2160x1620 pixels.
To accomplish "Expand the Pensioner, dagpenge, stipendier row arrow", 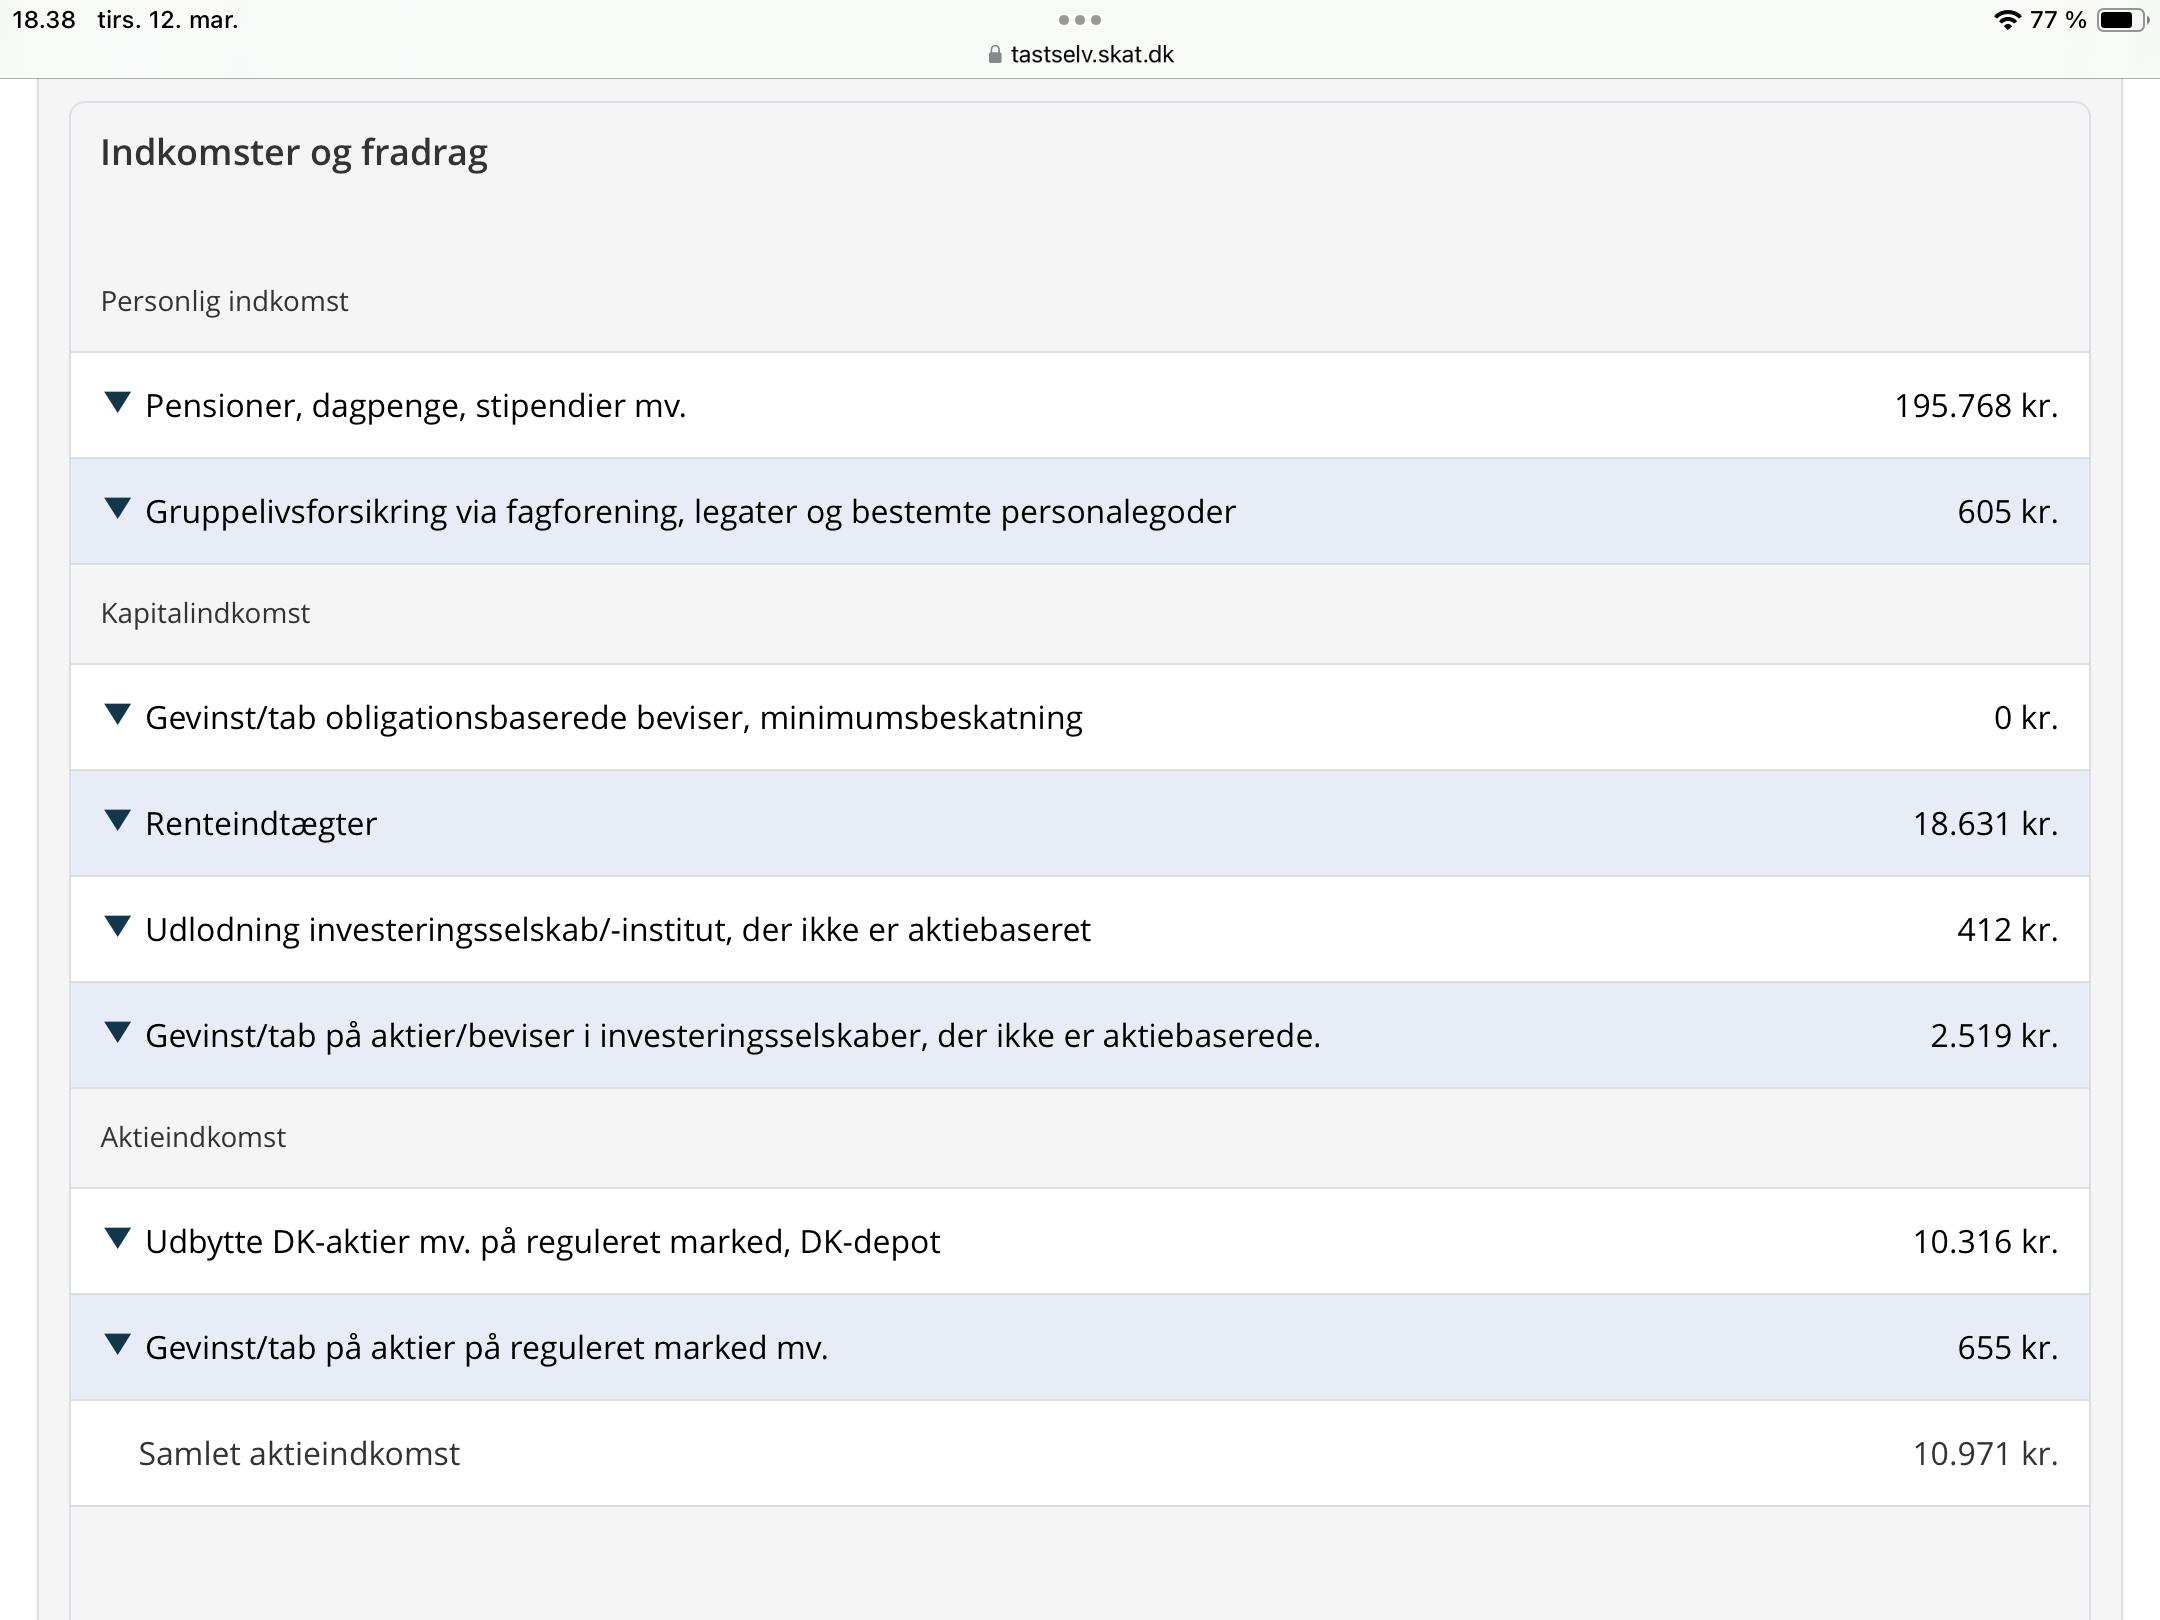I will coord(117,403).
